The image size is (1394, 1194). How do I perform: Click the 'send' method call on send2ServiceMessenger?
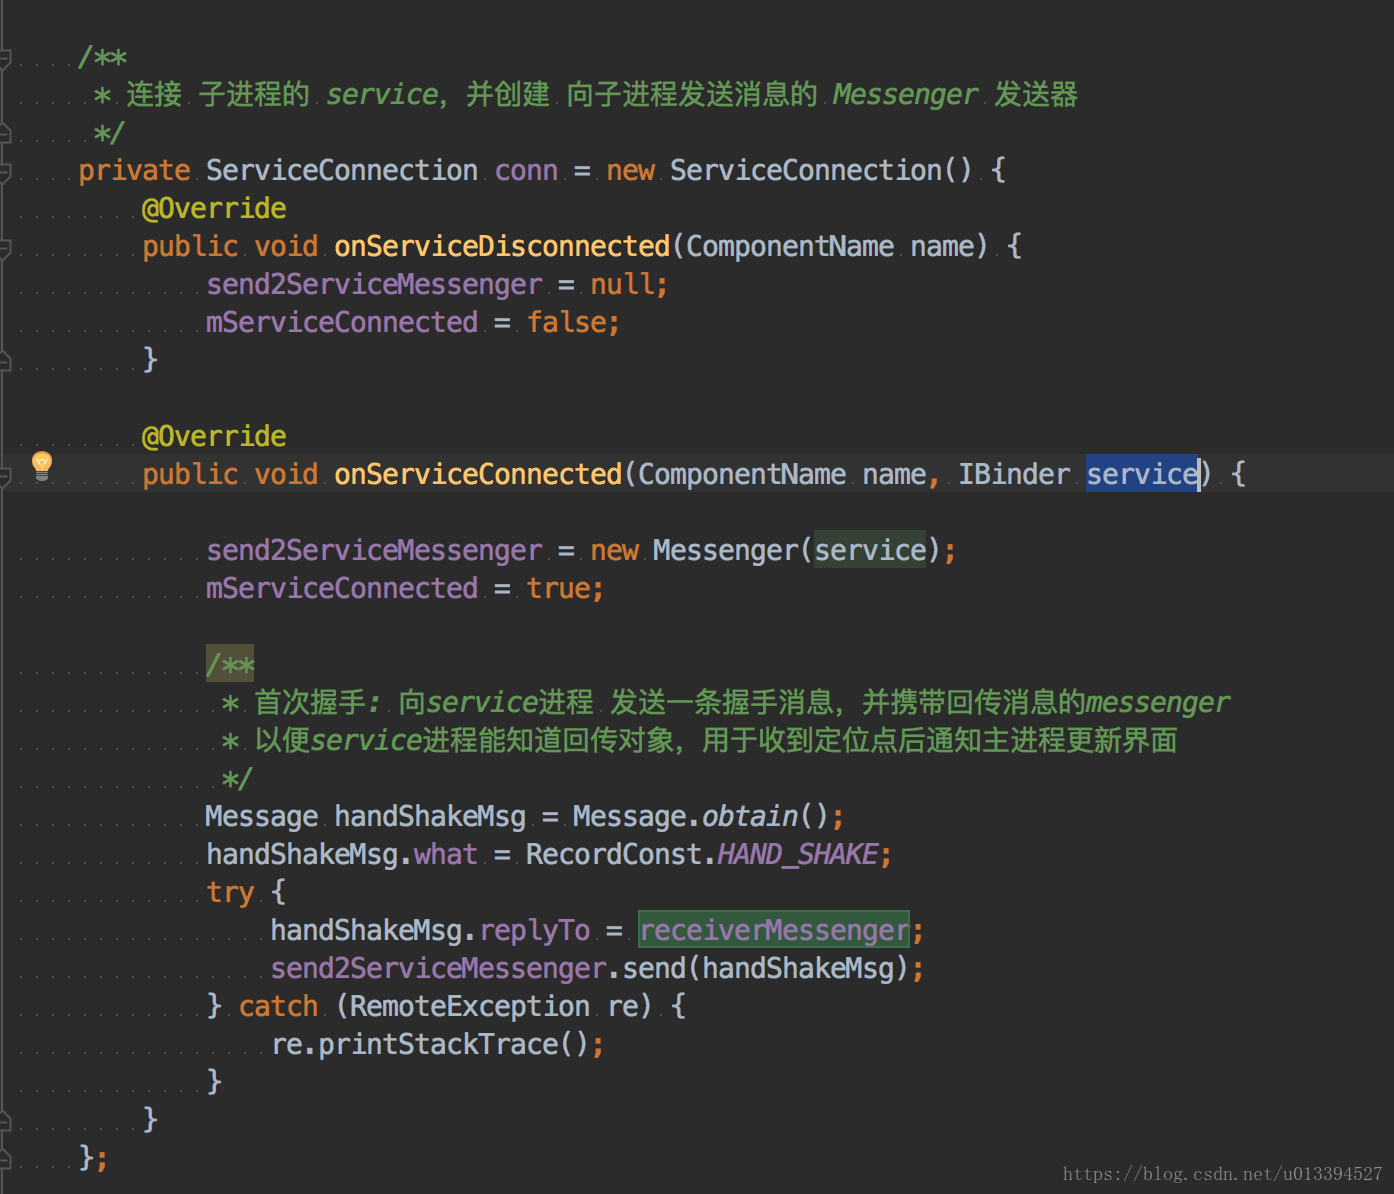[654, 968]
